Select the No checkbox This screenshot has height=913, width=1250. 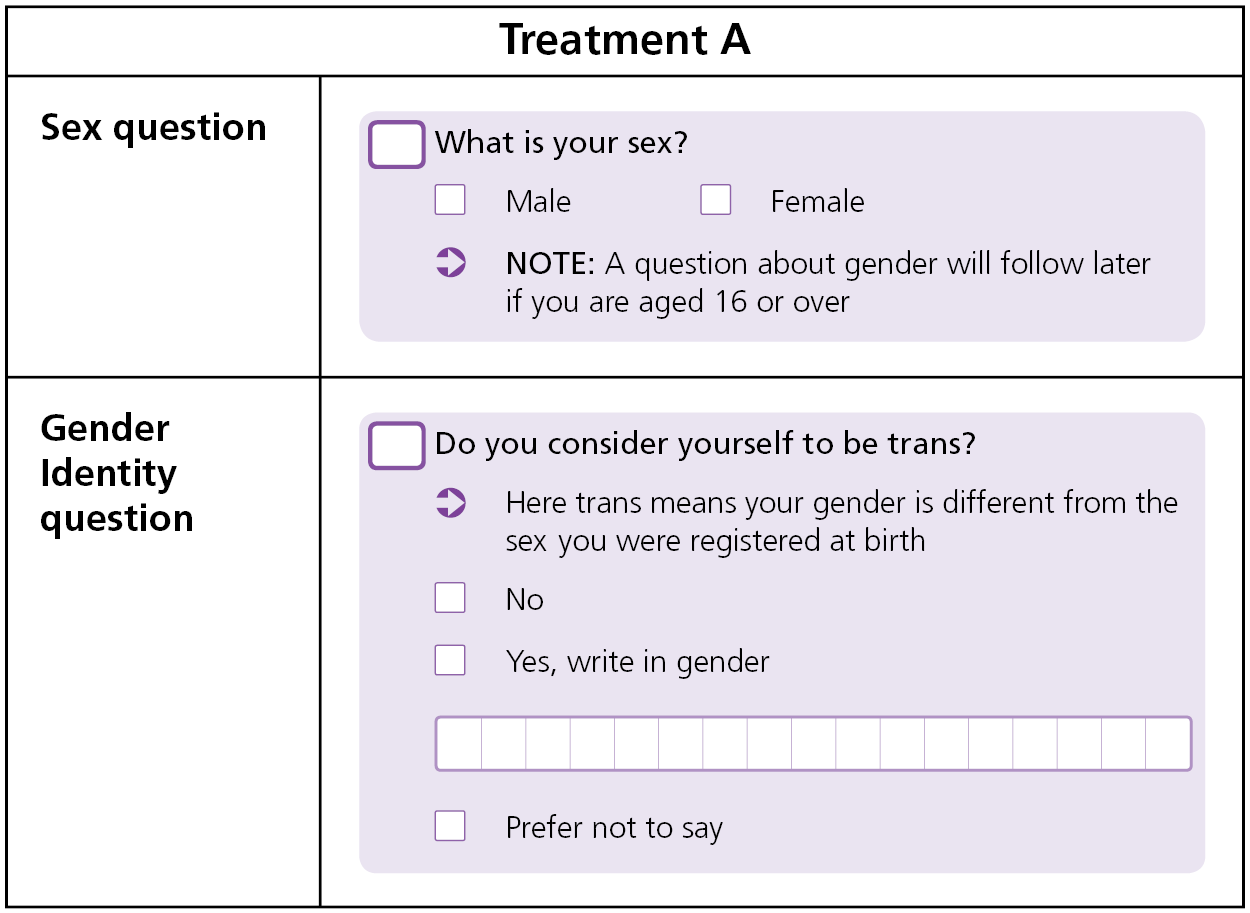pos(450,598)
